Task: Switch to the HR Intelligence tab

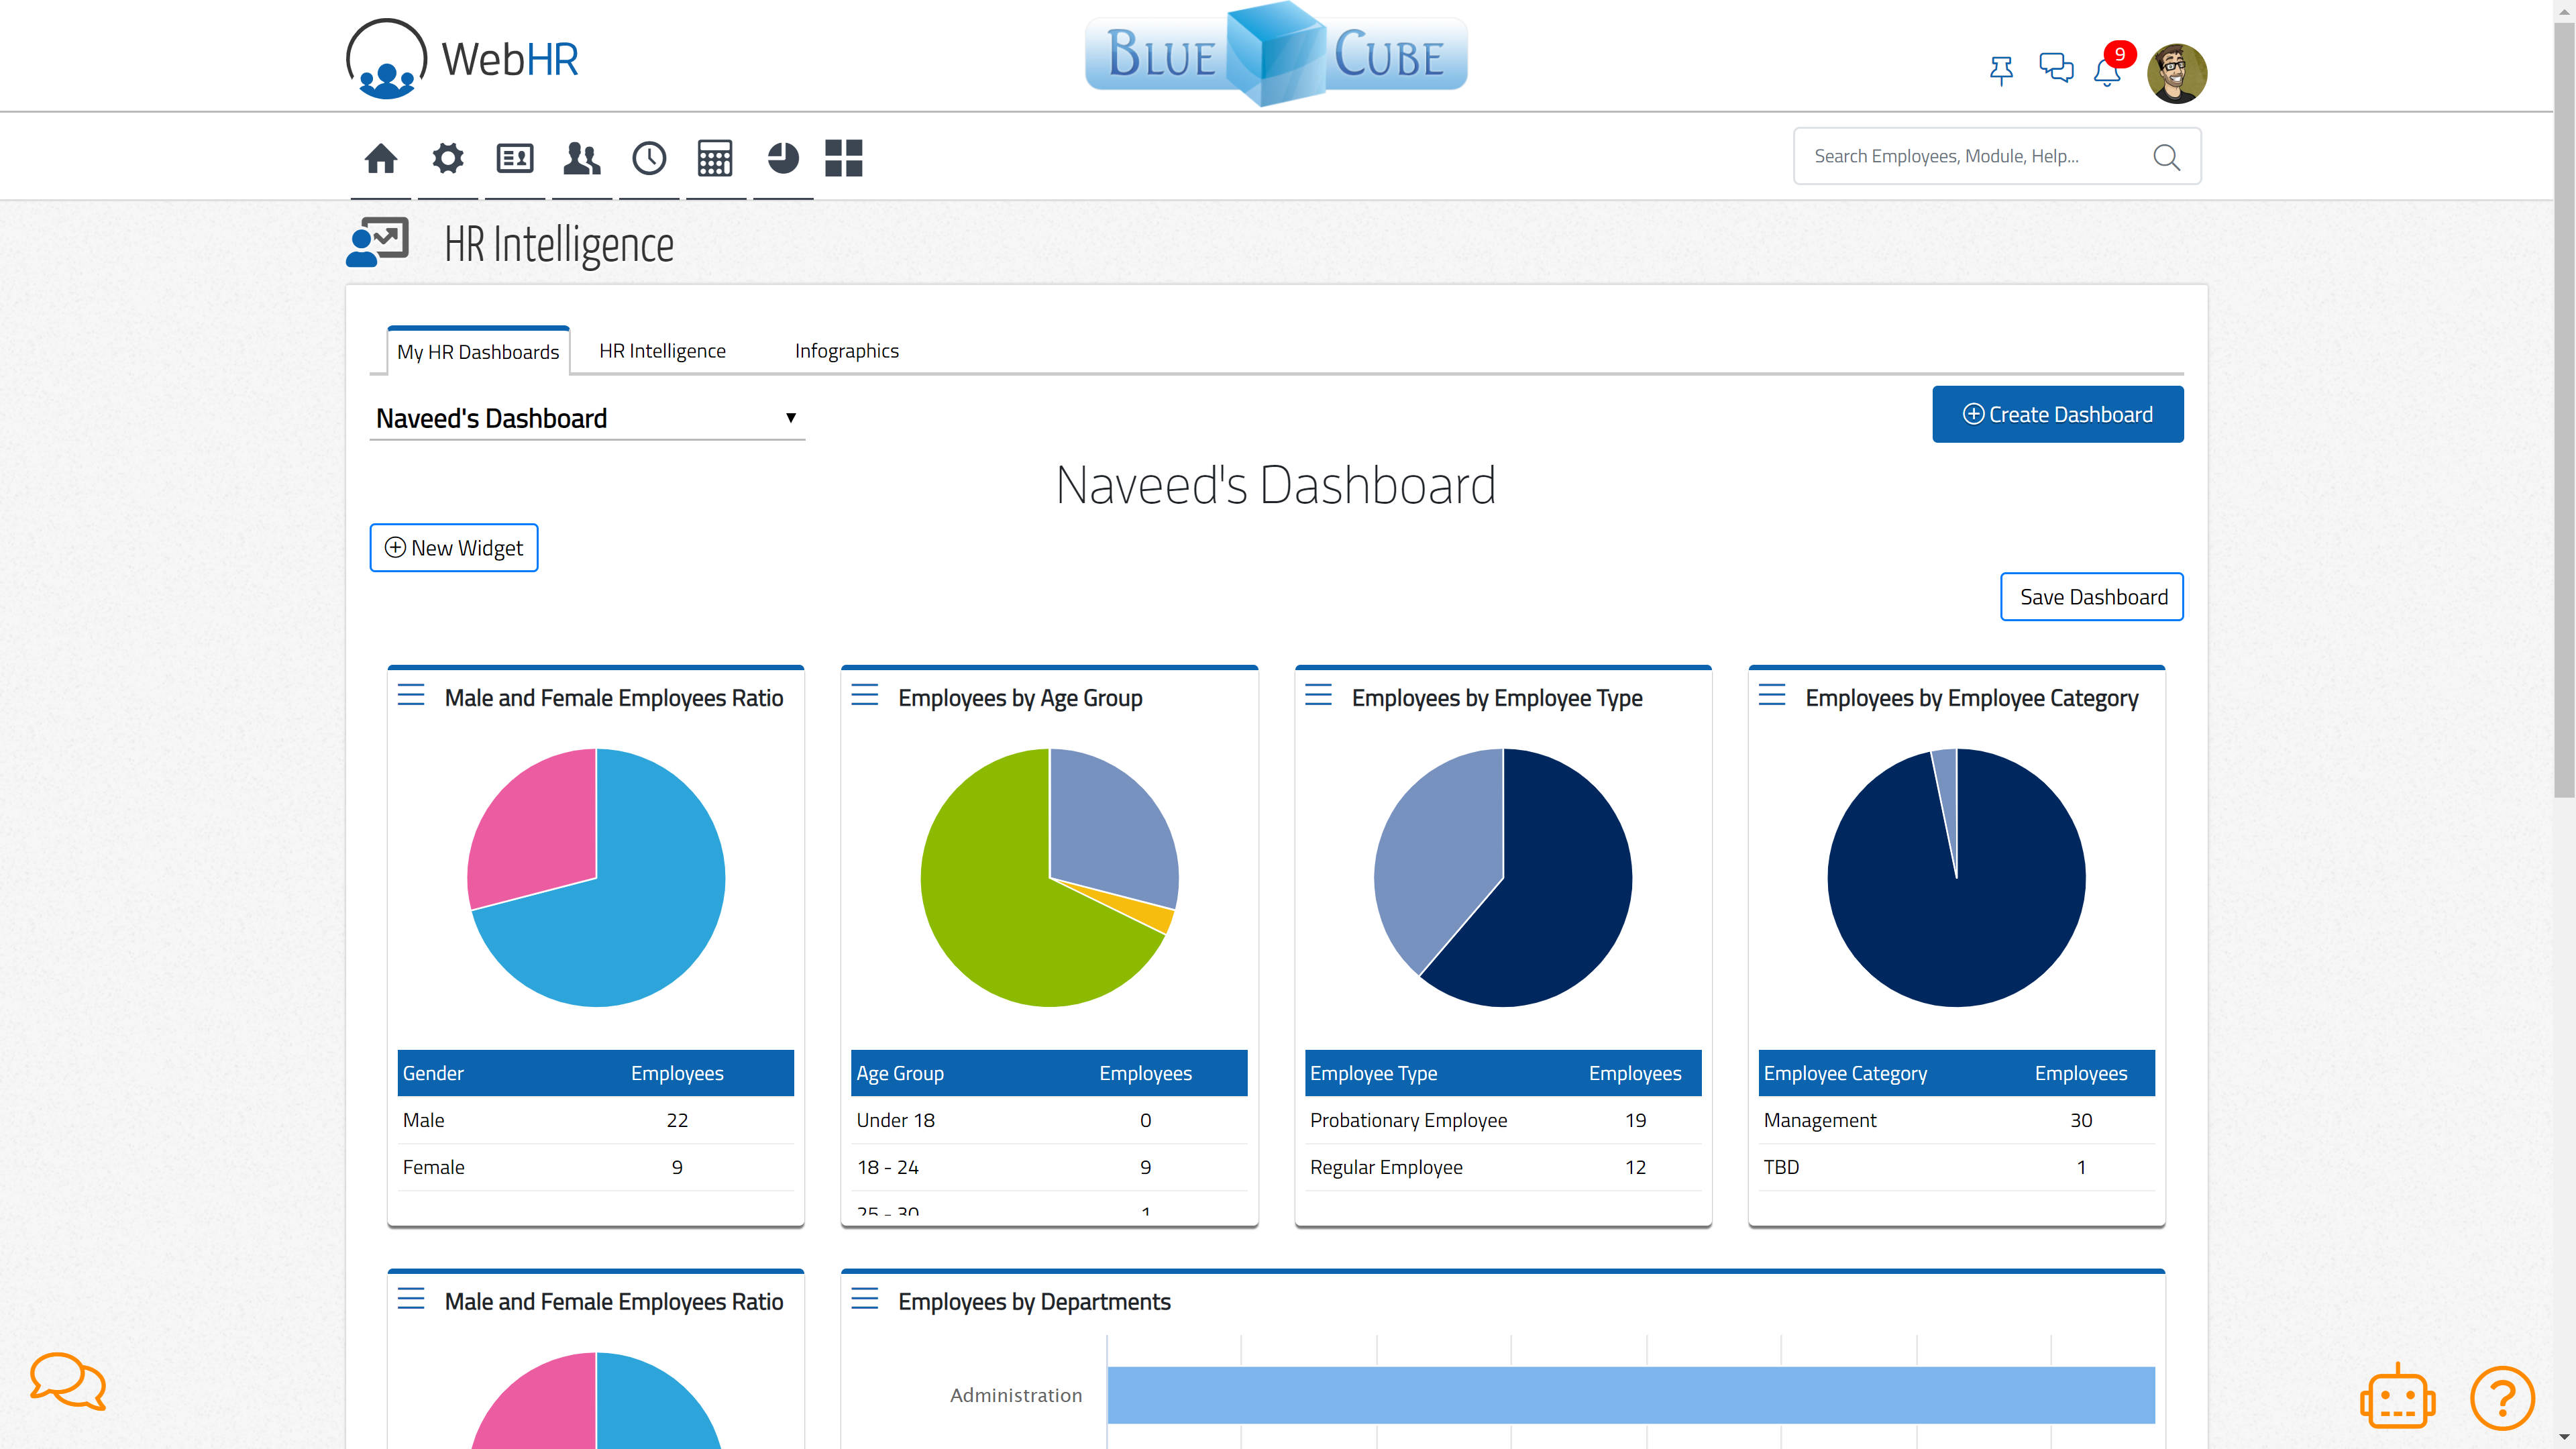Action: 662,350
